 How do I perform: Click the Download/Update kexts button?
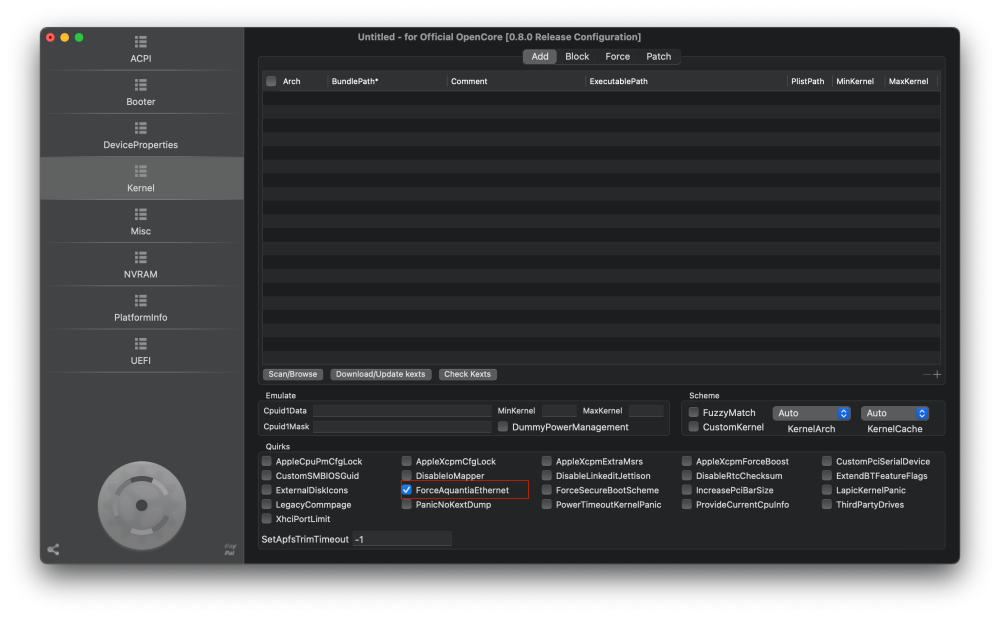click(x=381, y=375)
